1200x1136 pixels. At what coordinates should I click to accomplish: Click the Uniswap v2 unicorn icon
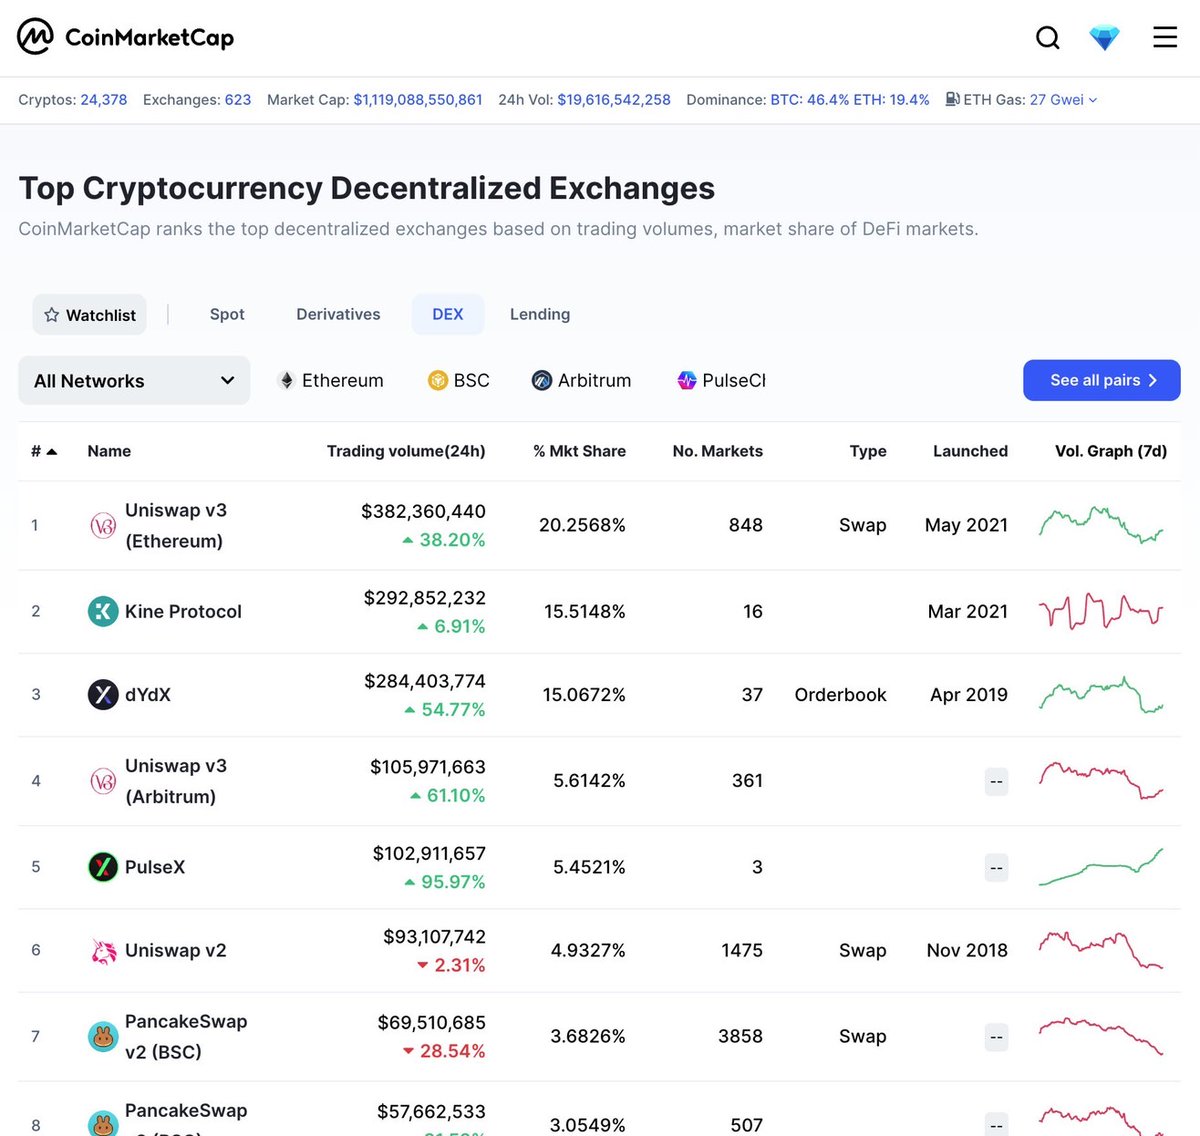point(103,950)
